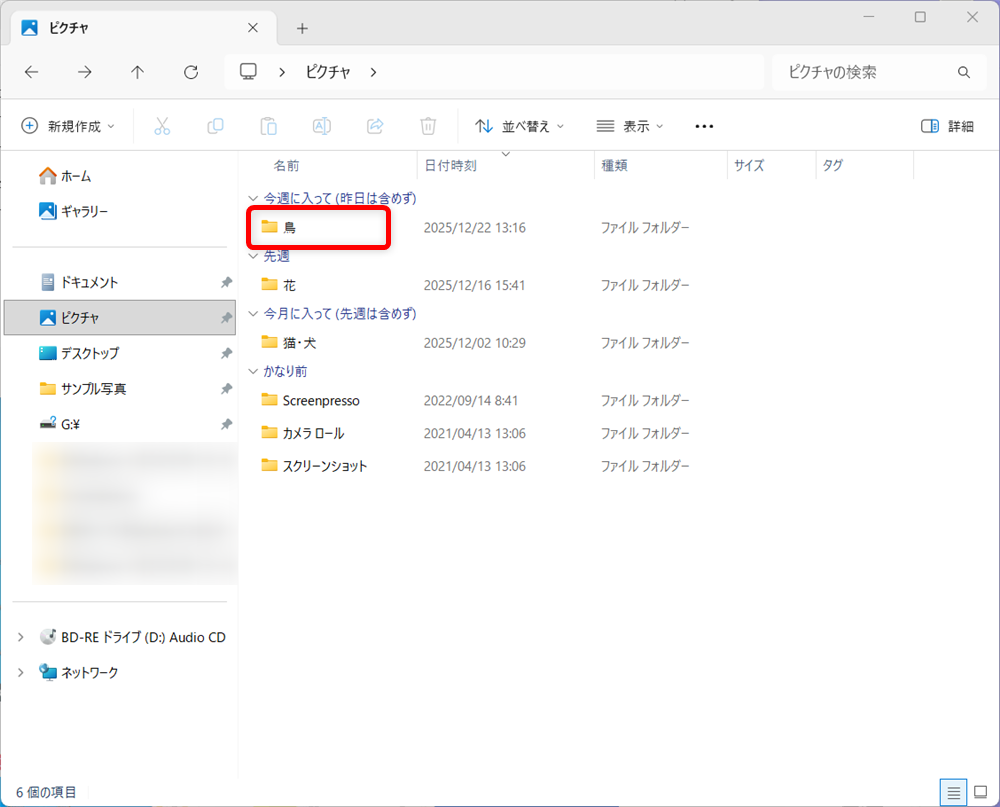Paste clipboard contents via paste icon
The height and width of the screenshot is (807, 1000).
(268, 126)
